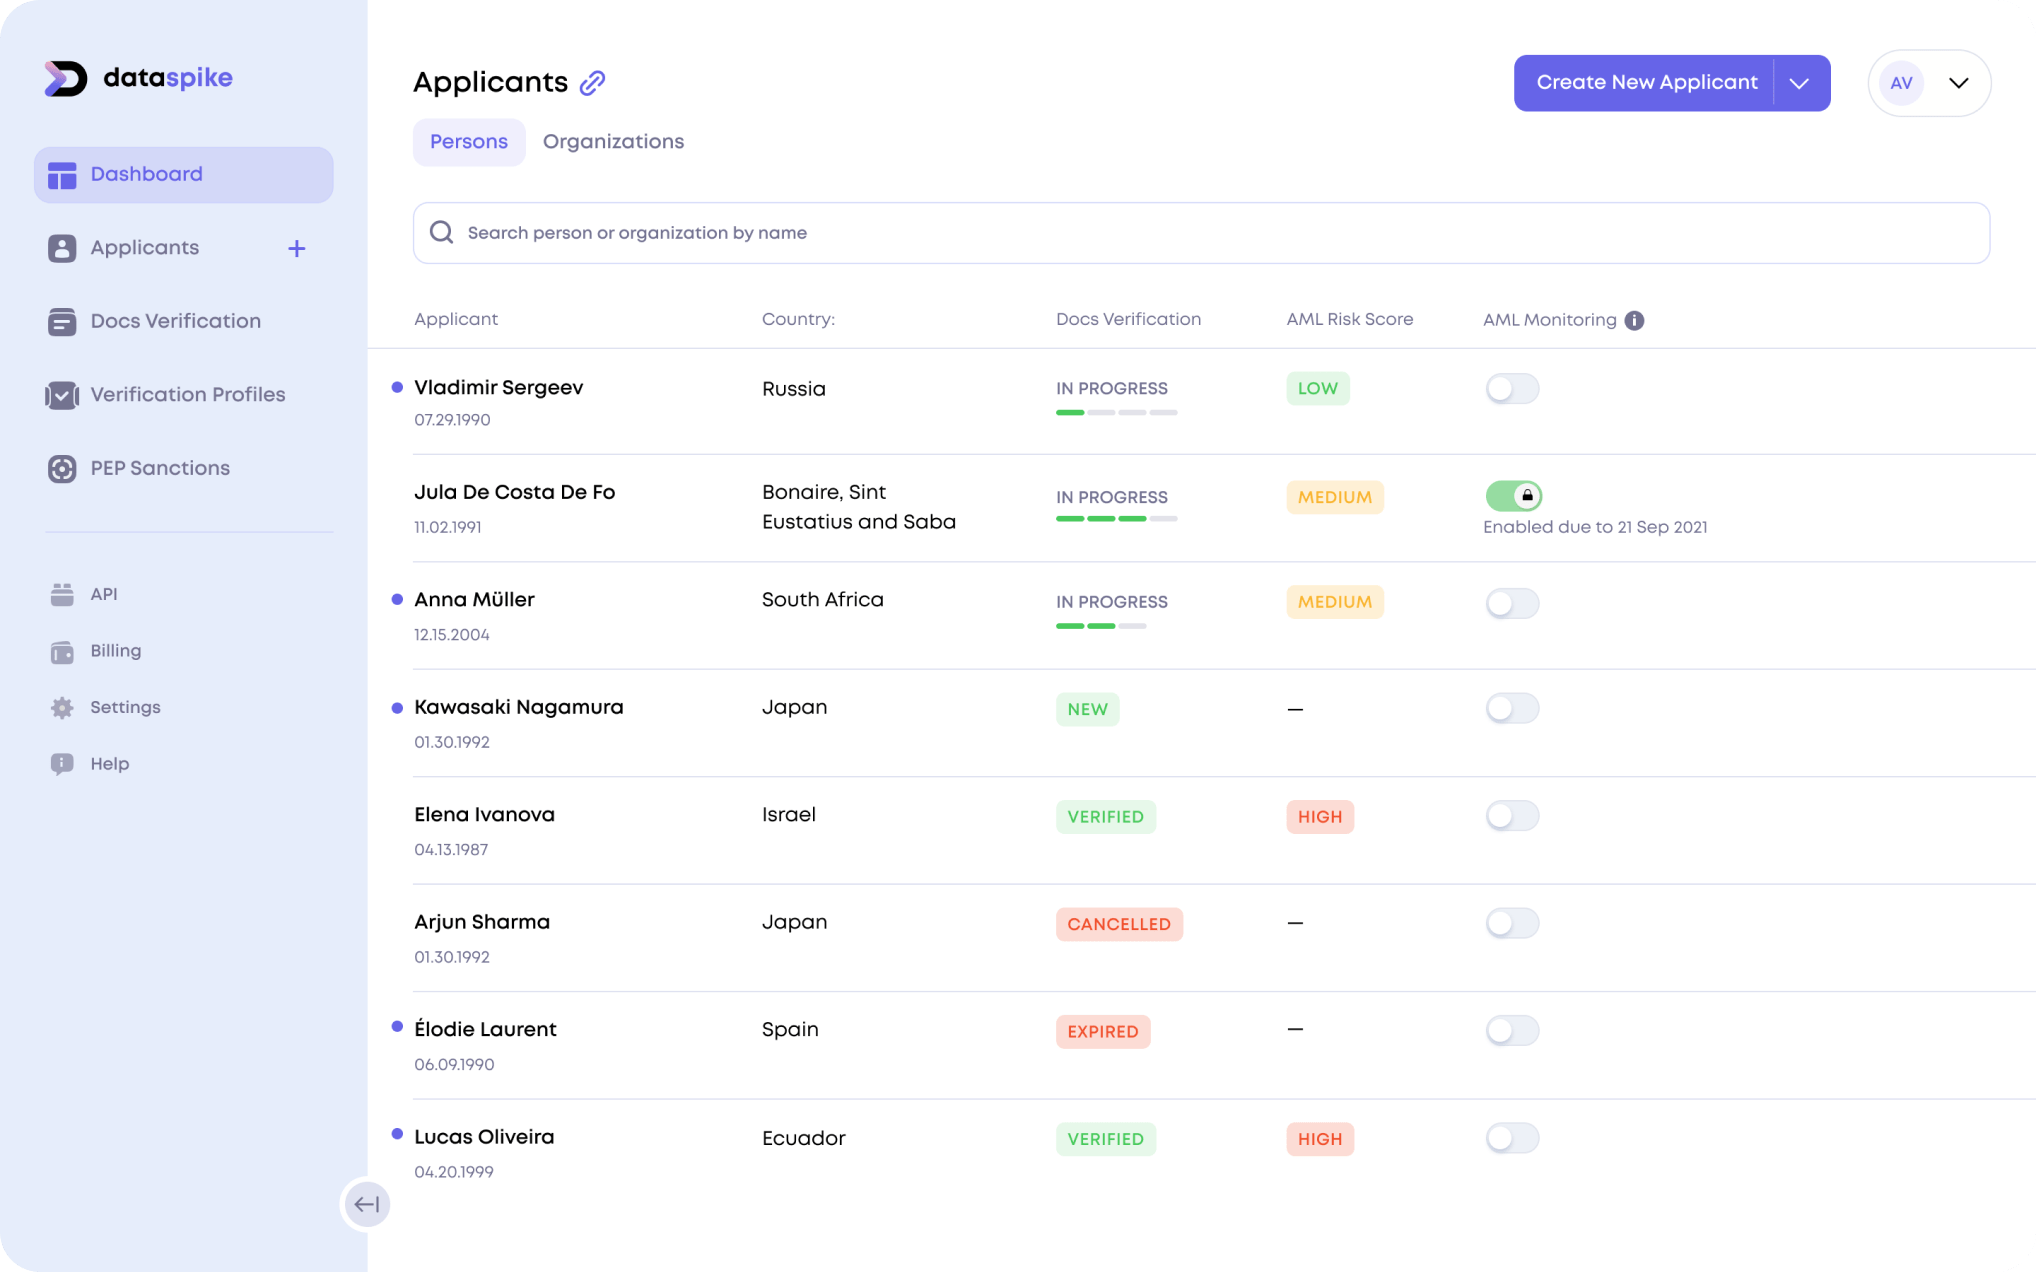Select the Persons tab
2036x1272 pixels.
pos(467,142)
